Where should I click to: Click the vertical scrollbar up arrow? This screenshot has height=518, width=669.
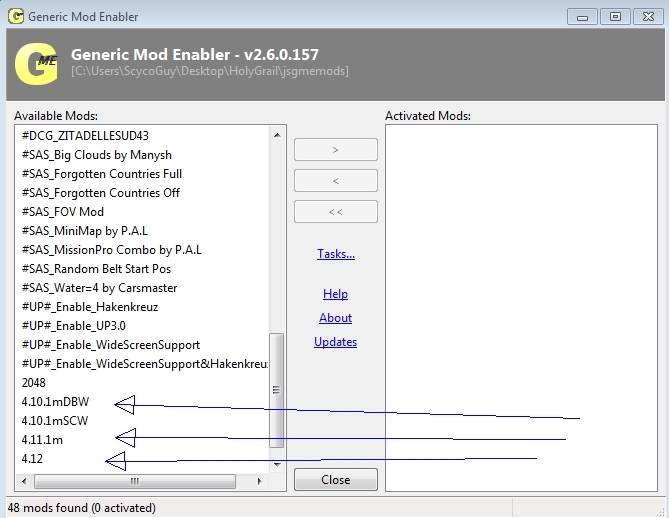pyautogui.click(x=277, y=135)
